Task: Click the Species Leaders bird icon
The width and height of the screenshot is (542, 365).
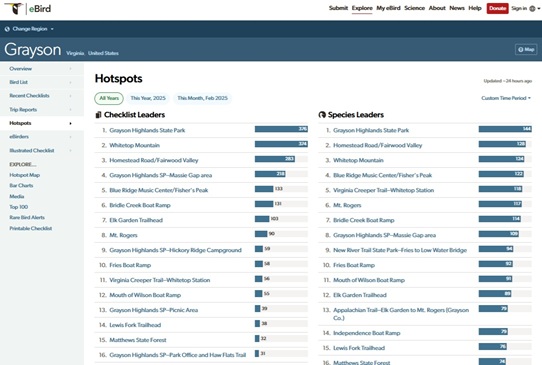Action: pyautogui.click(x=322, y=115)
